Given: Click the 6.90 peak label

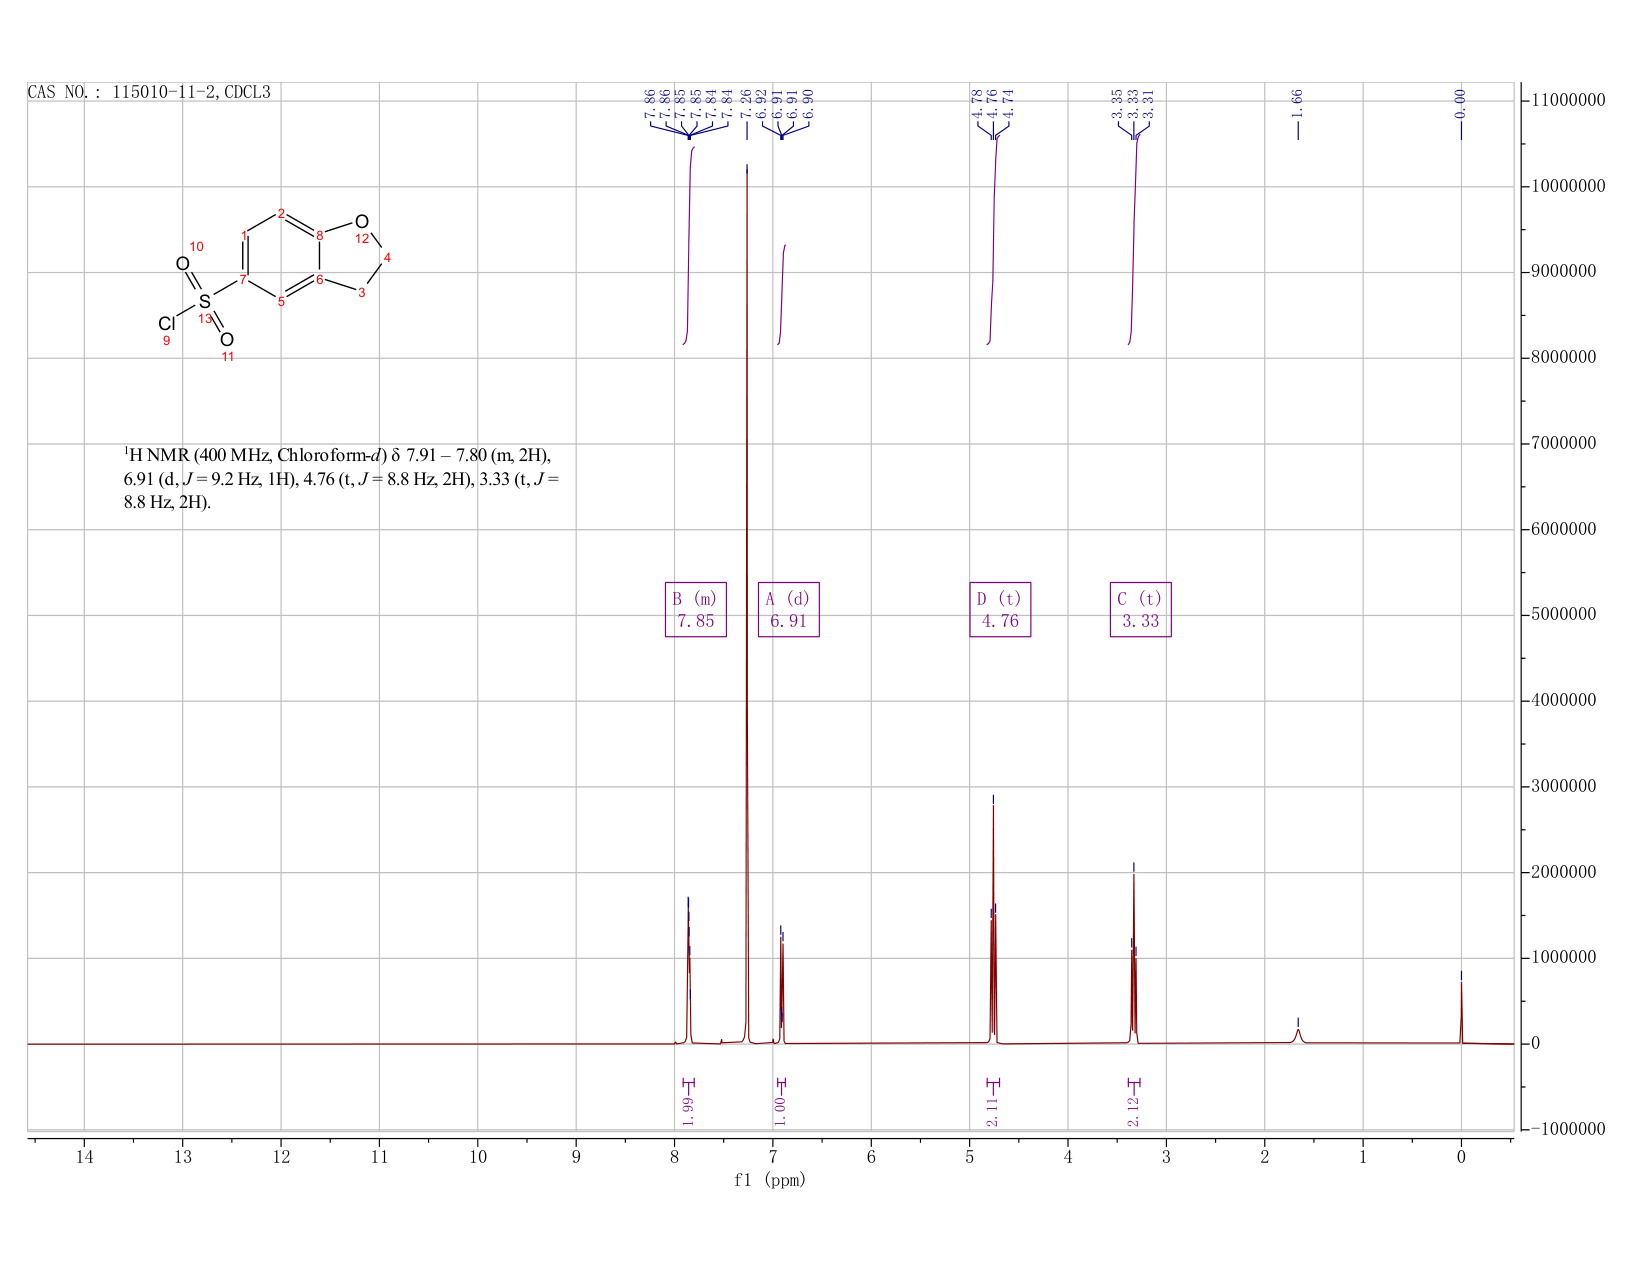Looking at the screenshot, I should 809,102.
